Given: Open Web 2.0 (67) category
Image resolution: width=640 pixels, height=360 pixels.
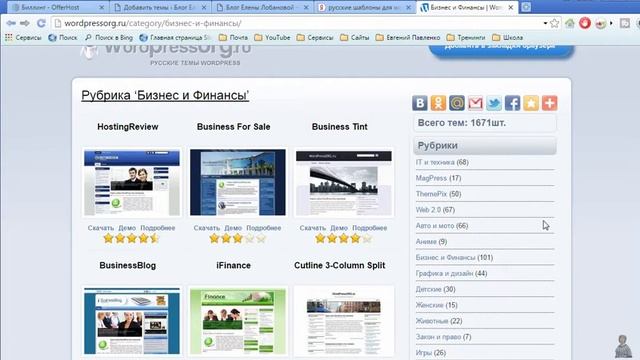Looking at the screenshot, I should coord(435,210).
